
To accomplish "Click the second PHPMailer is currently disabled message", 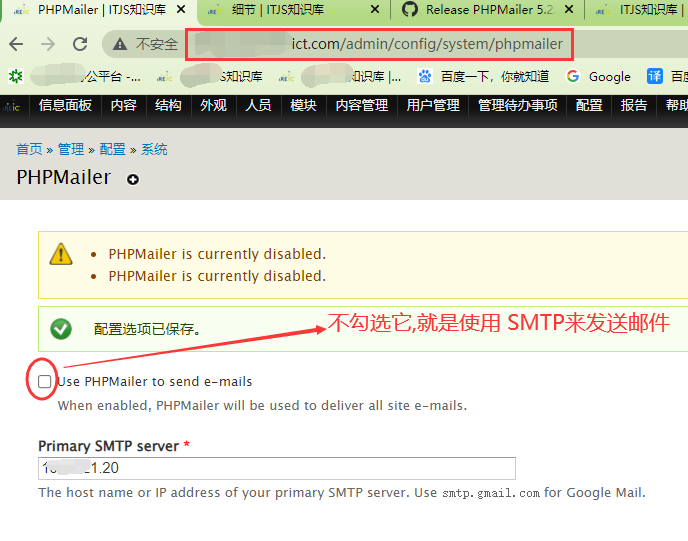I will coord(217,276).
